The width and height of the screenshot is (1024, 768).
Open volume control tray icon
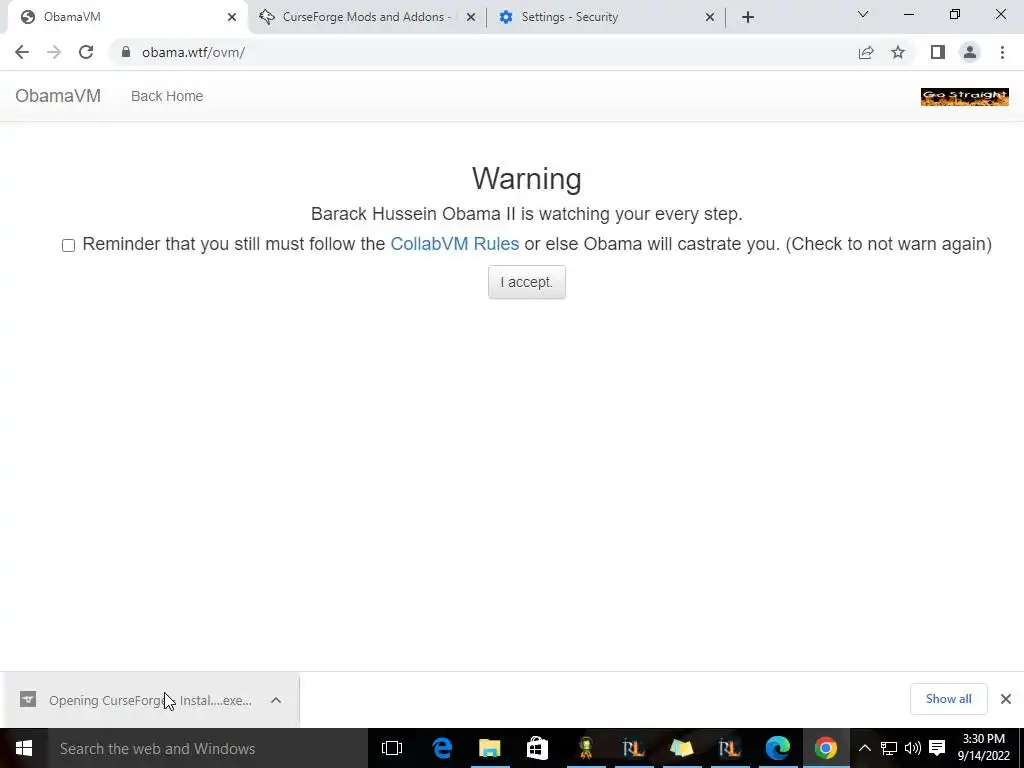point(913,748)
